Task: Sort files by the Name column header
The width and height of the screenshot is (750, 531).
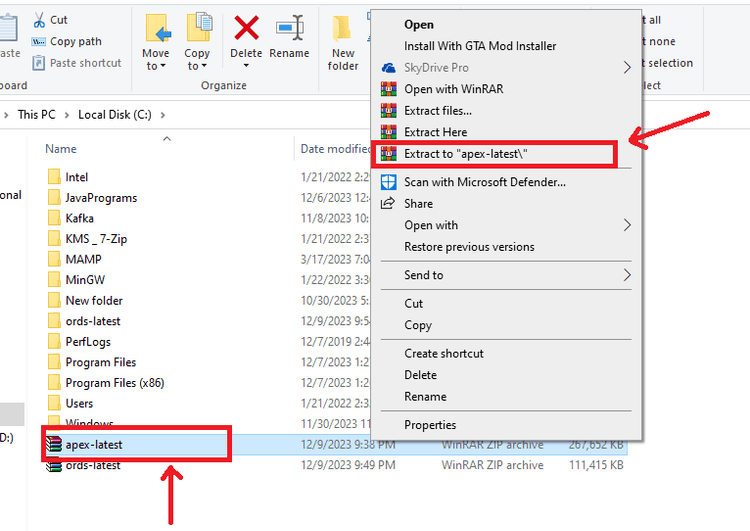Action: tap(61, 149)
